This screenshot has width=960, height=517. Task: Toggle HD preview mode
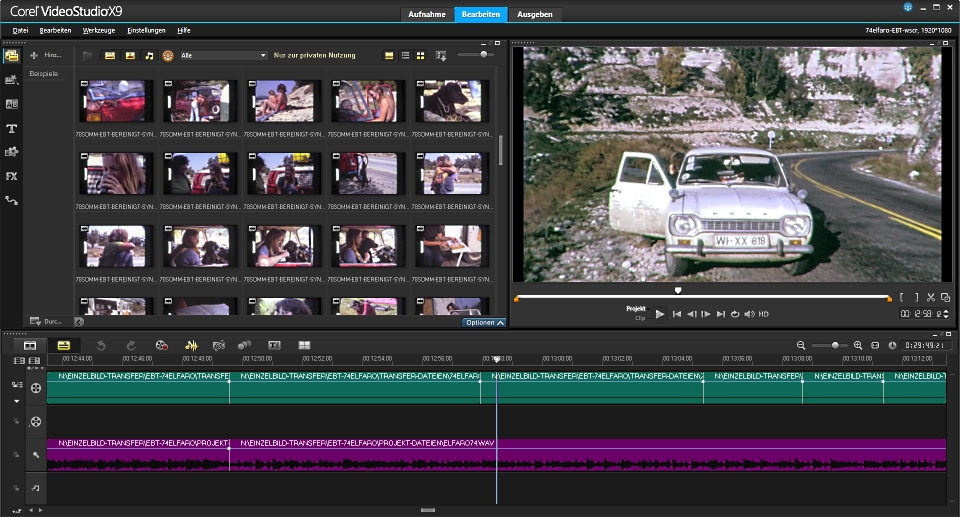click(763, 314)
